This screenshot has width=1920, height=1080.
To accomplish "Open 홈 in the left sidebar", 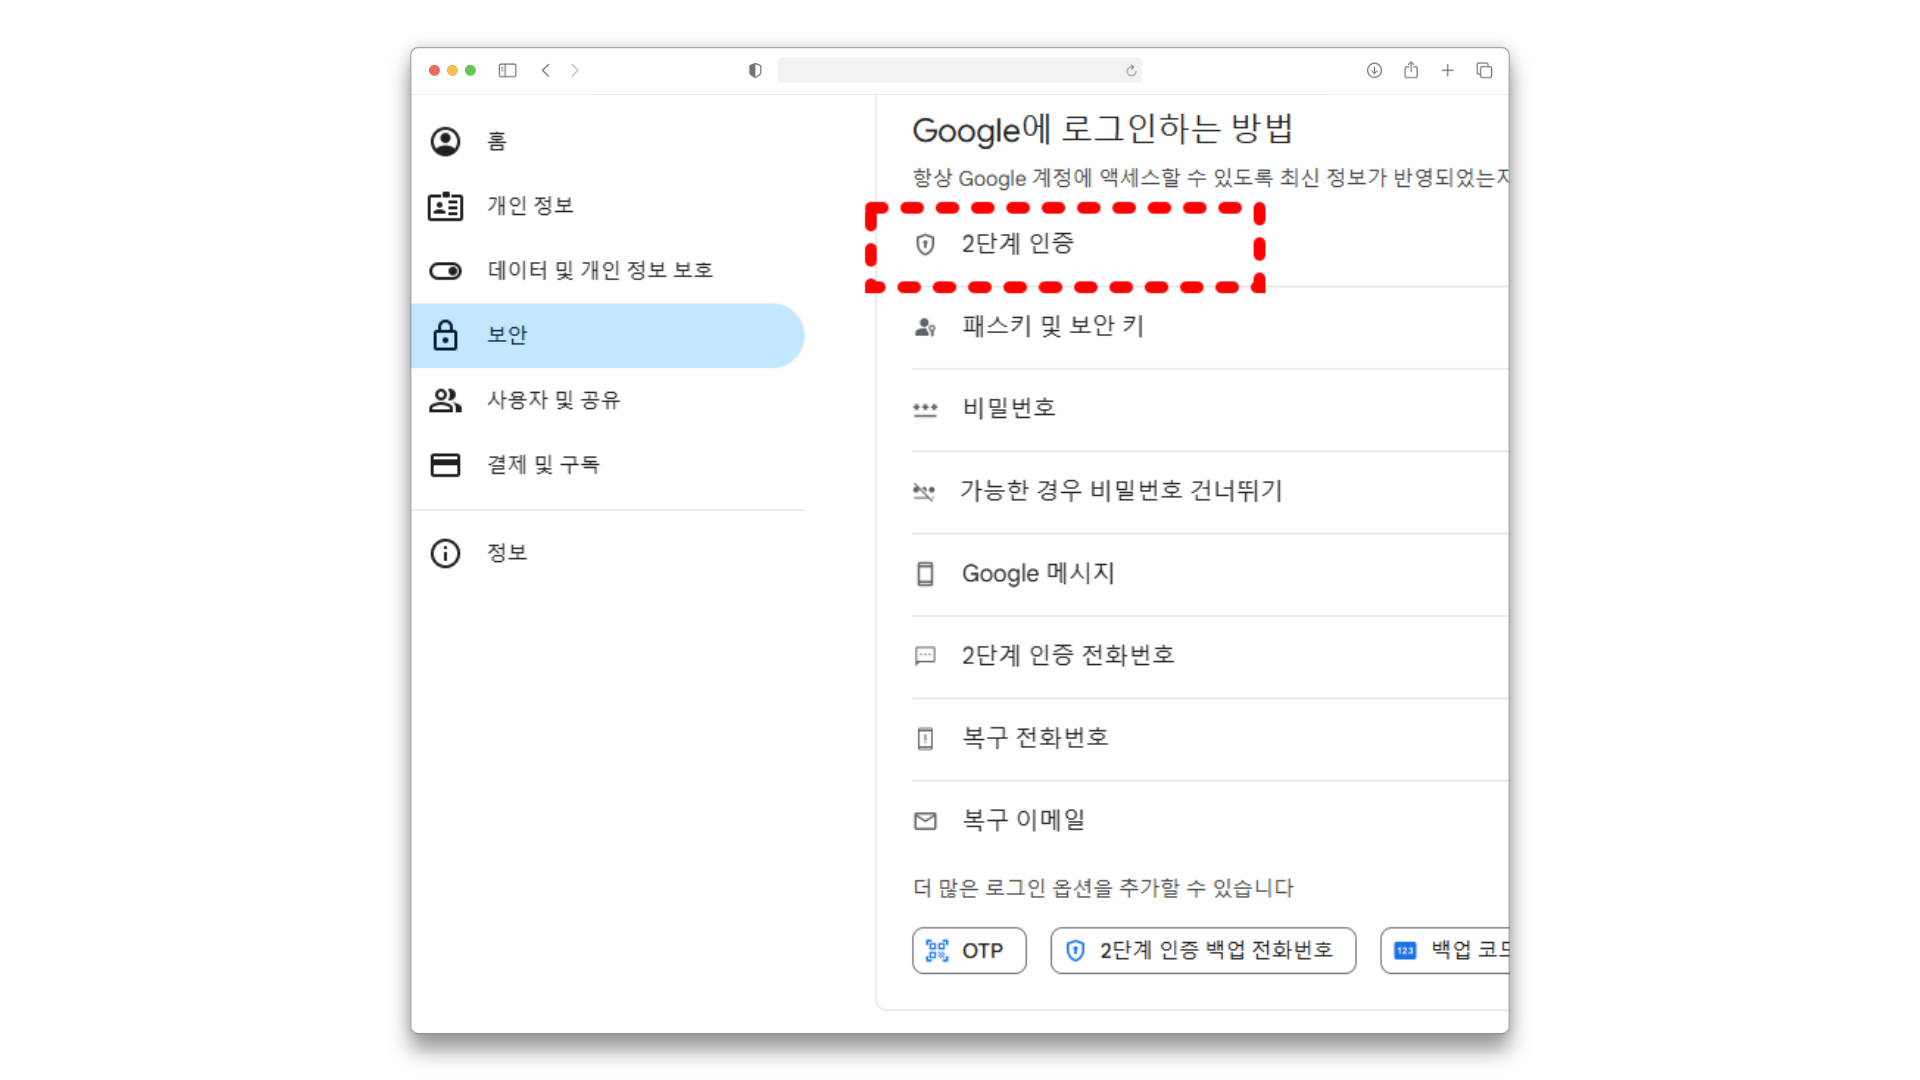I will click(497, 141).
